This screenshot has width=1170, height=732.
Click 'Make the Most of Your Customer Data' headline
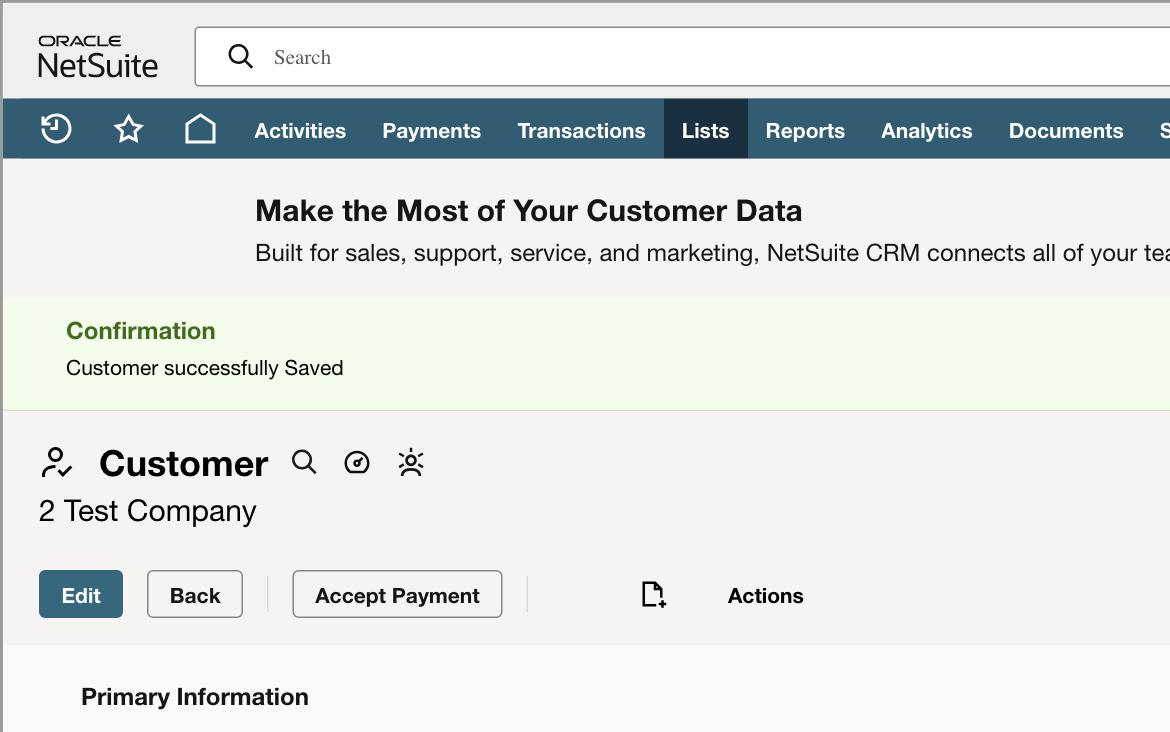[x=528, y=211]
